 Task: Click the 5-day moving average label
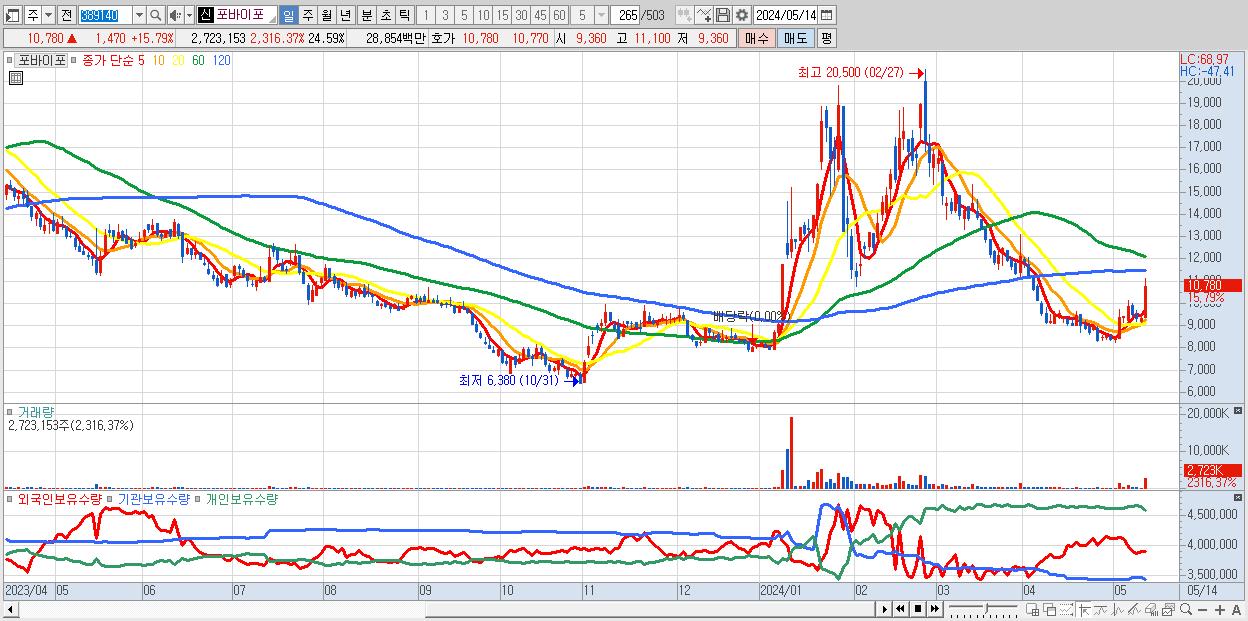(x=141, y=60)
